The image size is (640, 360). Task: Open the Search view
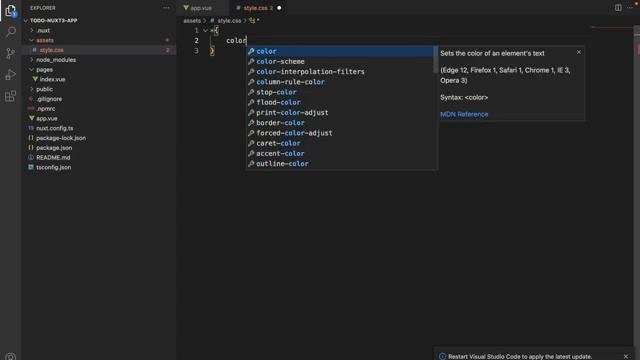tap(11, 31)
